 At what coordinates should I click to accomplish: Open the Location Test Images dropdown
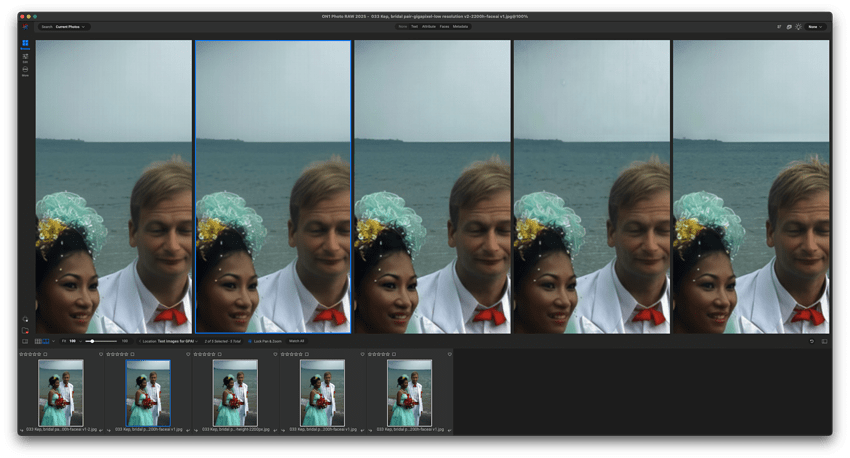pyautogui.click(x=171, y=341)
